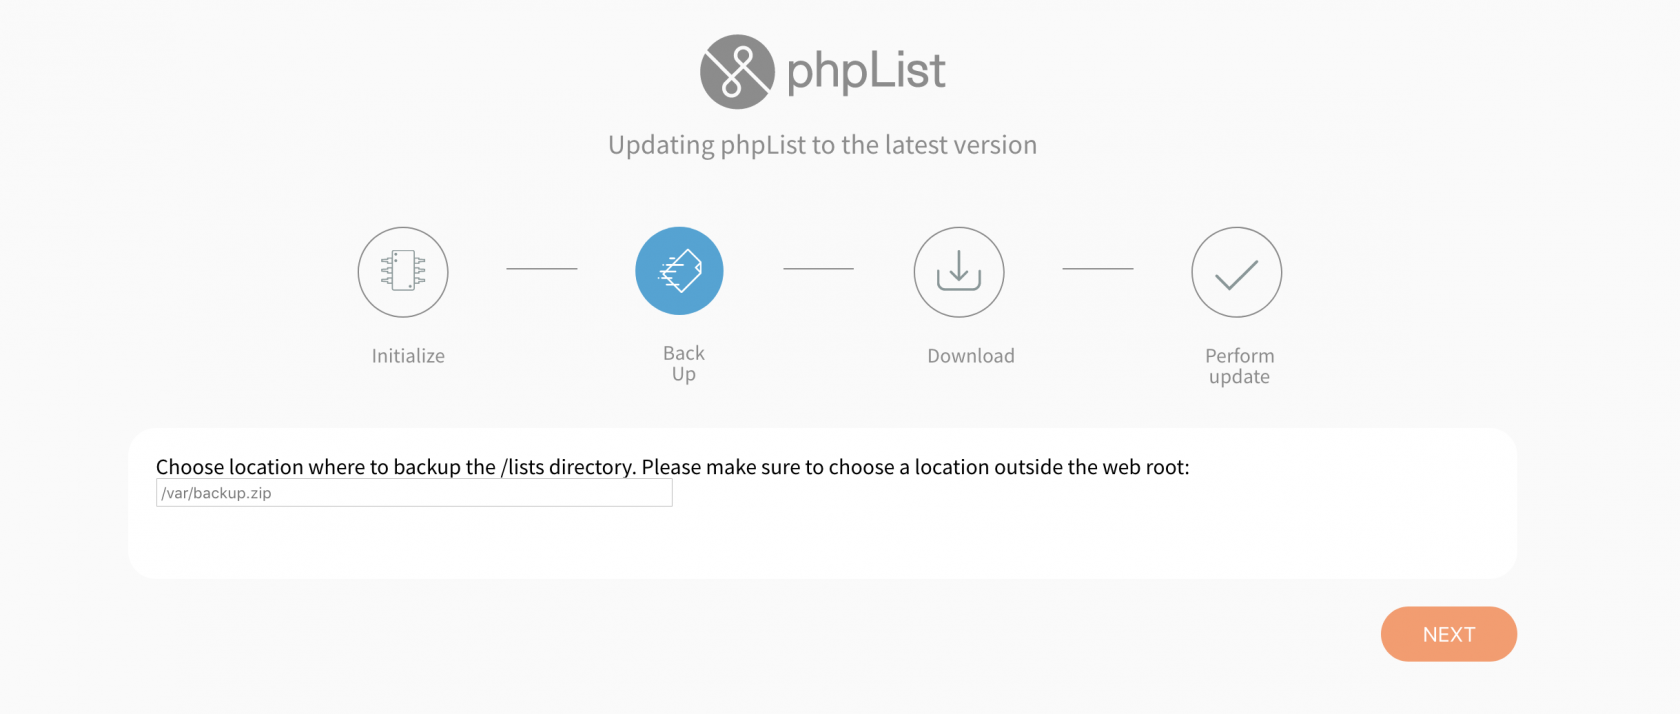Click the Perform update checkmark icon

[1237, 272]
